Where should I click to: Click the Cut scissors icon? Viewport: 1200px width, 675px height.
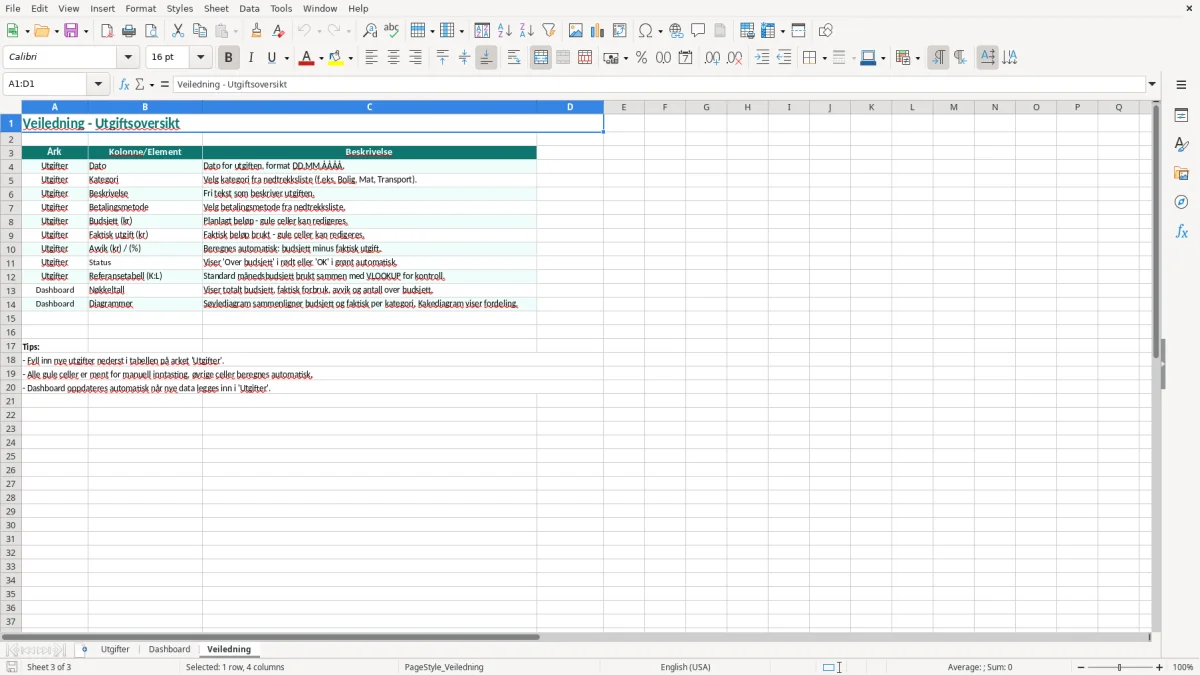tap(178, 30)
